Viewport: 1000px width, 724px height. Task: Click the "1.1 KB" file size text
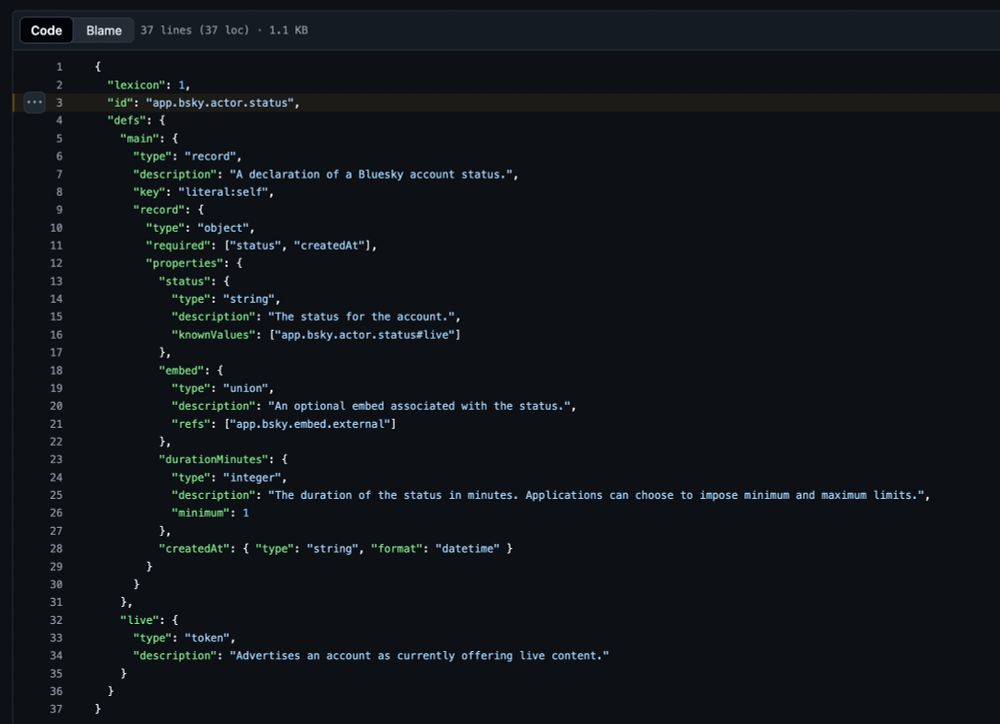[x=288, y=30]
